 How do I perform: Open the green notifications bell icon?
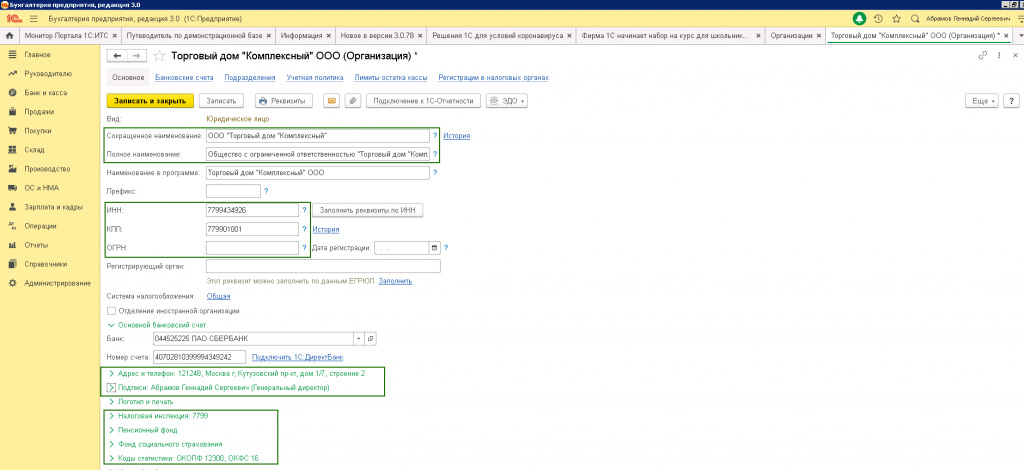pyautogui.click(x=859, y=18)
